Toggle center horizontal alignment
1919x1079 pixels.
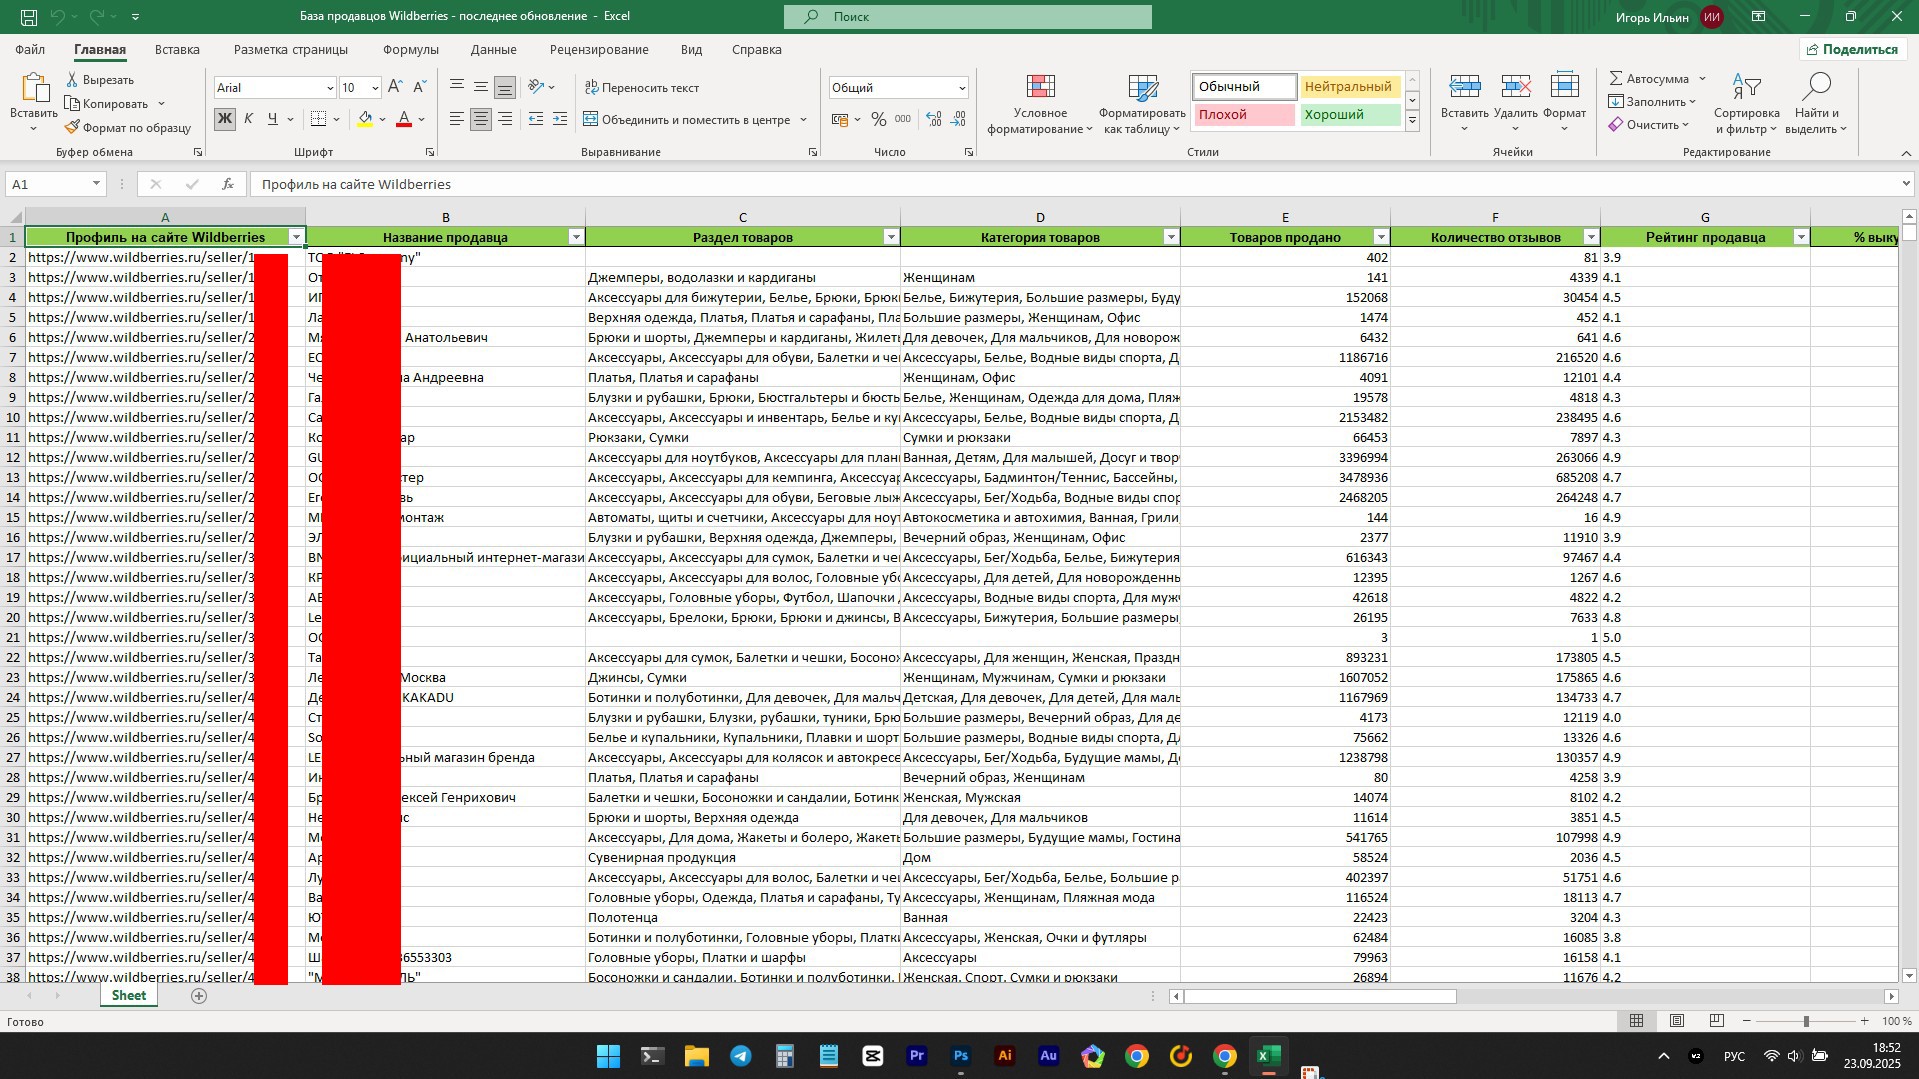481,119
